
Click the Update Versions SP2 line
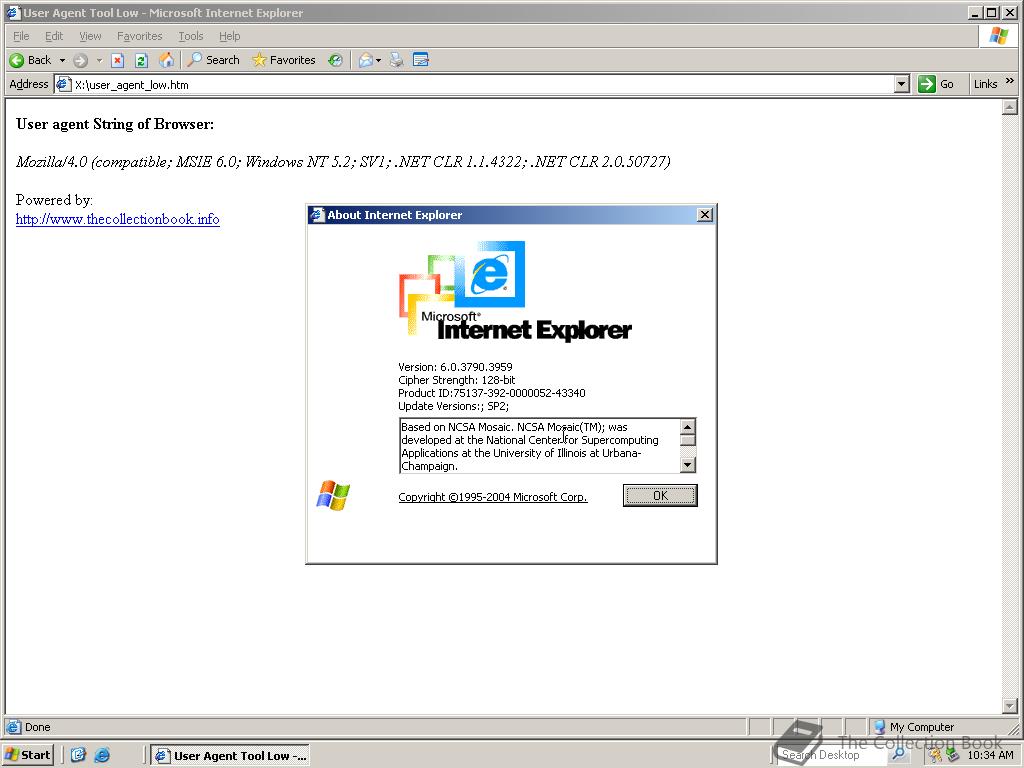[453, 406]
